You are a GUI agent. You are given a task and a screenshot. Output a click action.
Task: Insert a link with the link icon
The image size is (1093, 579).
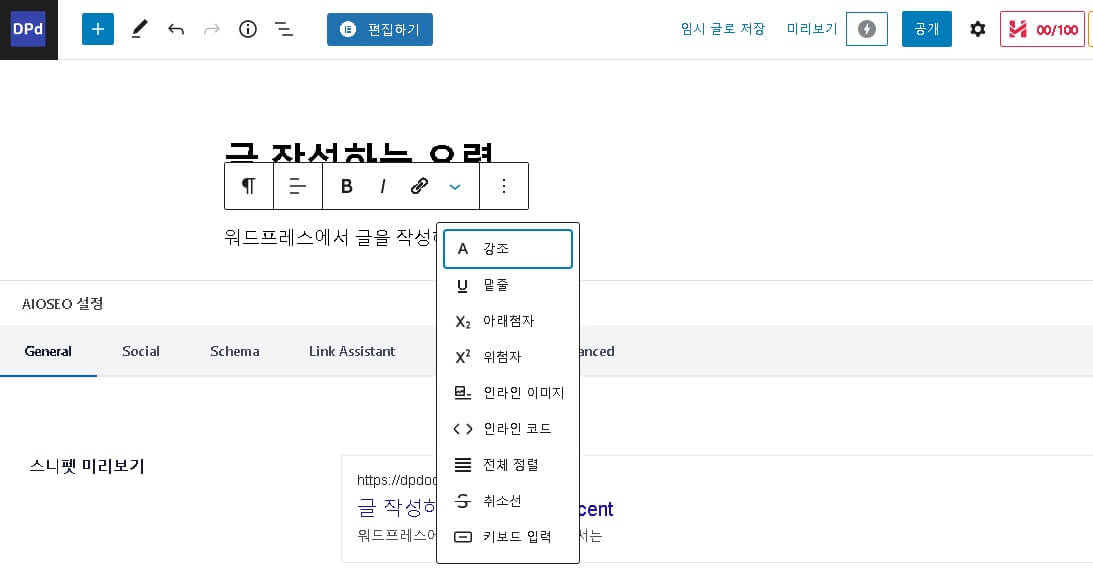pyautogui.click(x=419, y=186)
